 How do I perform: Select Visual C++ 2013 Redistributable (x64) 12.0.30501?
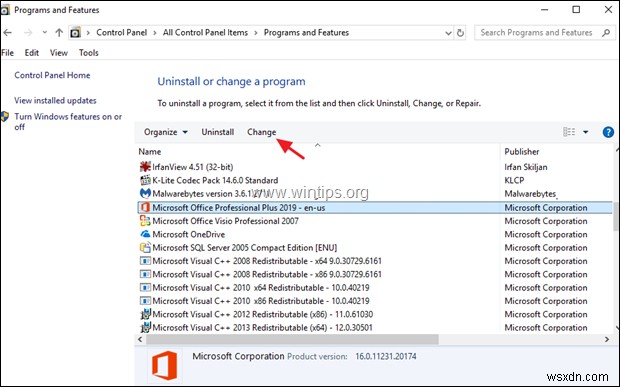[262, 328]
